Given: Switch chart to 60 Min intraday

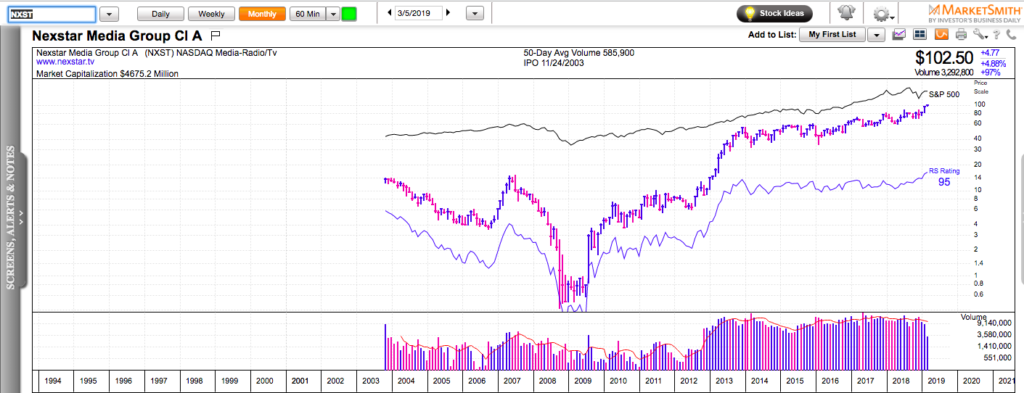Looking at the screenshot, I should 308,14.
